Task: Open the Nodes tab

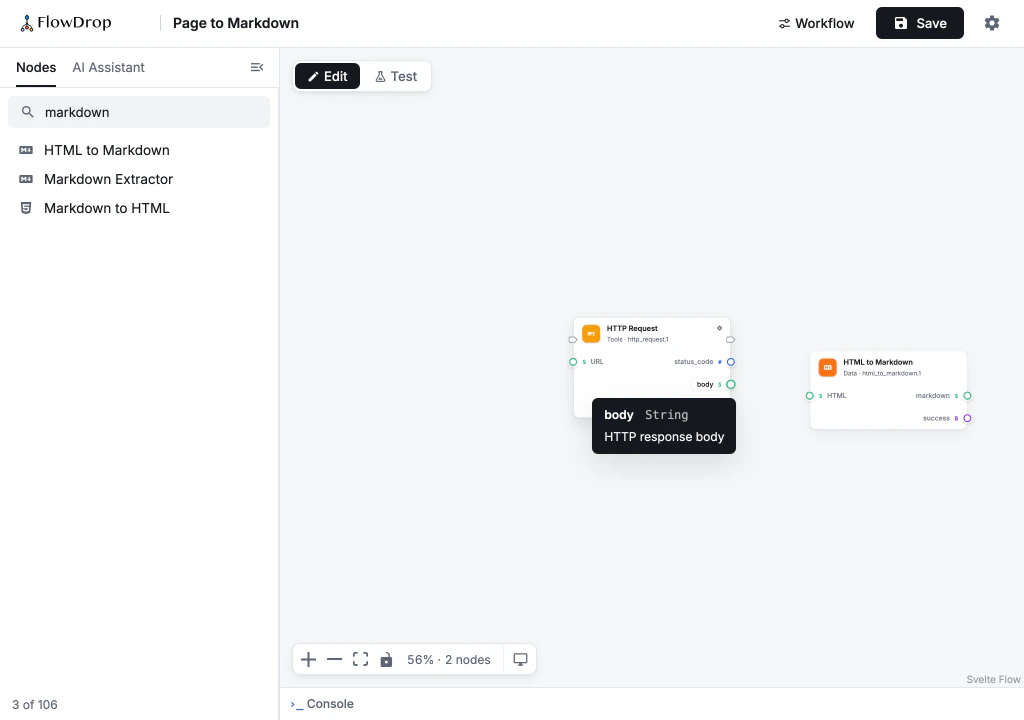Action: [36, 67]
